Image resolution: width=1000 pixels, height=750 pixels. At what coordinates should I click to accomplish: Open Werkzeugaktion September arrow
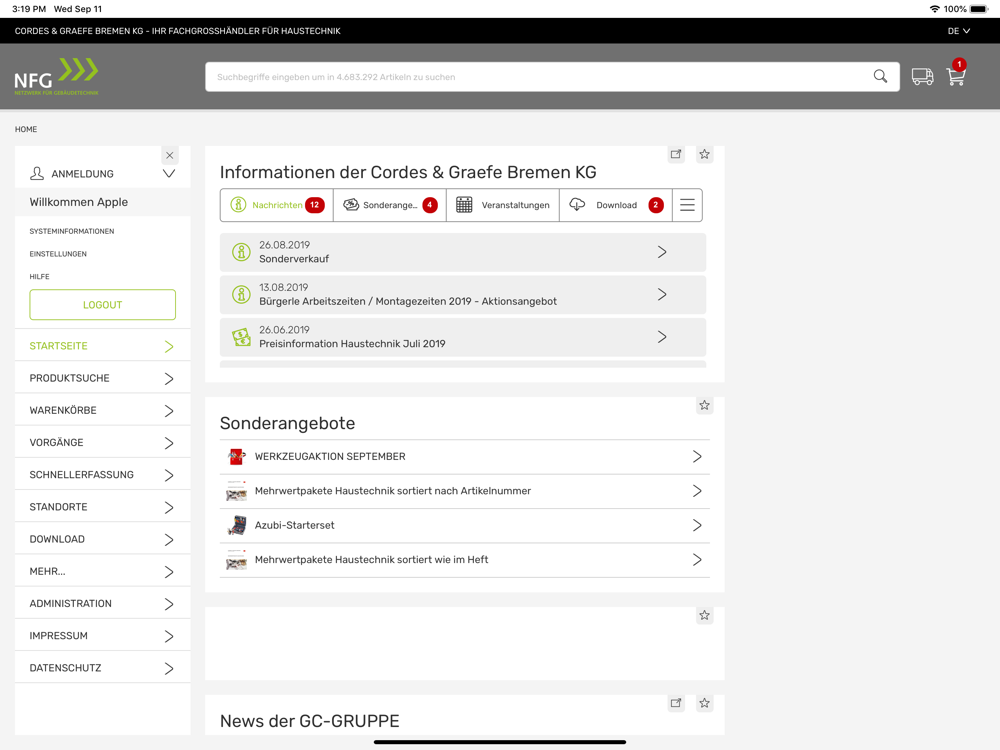697,457
